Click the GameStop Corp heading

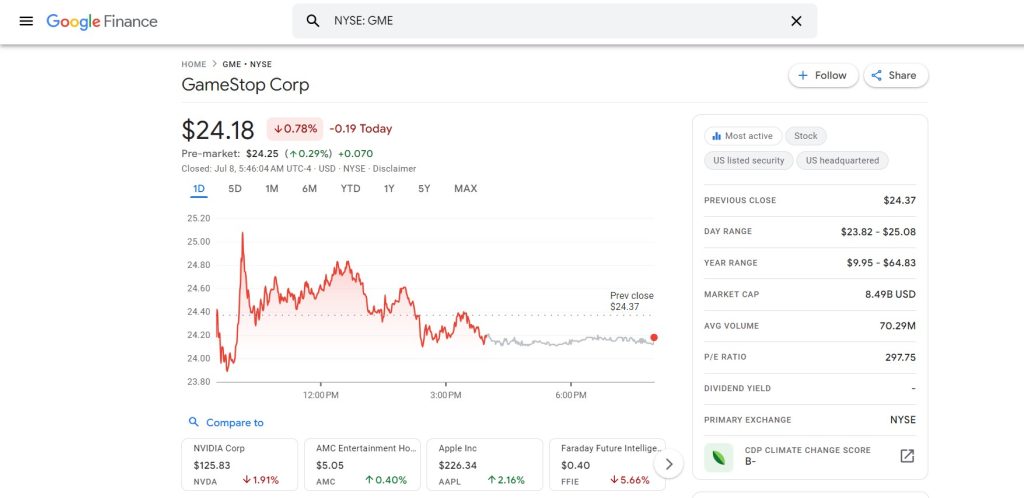(x=245, y=85)
